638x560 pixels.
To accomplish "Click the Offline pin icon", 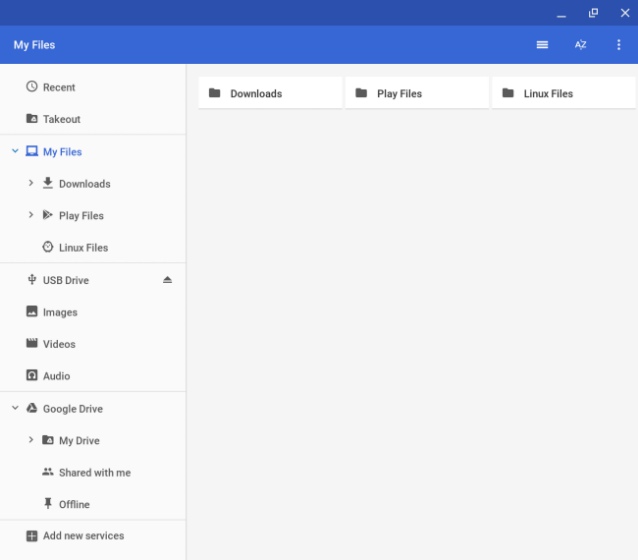I will (x=48, y=503).
